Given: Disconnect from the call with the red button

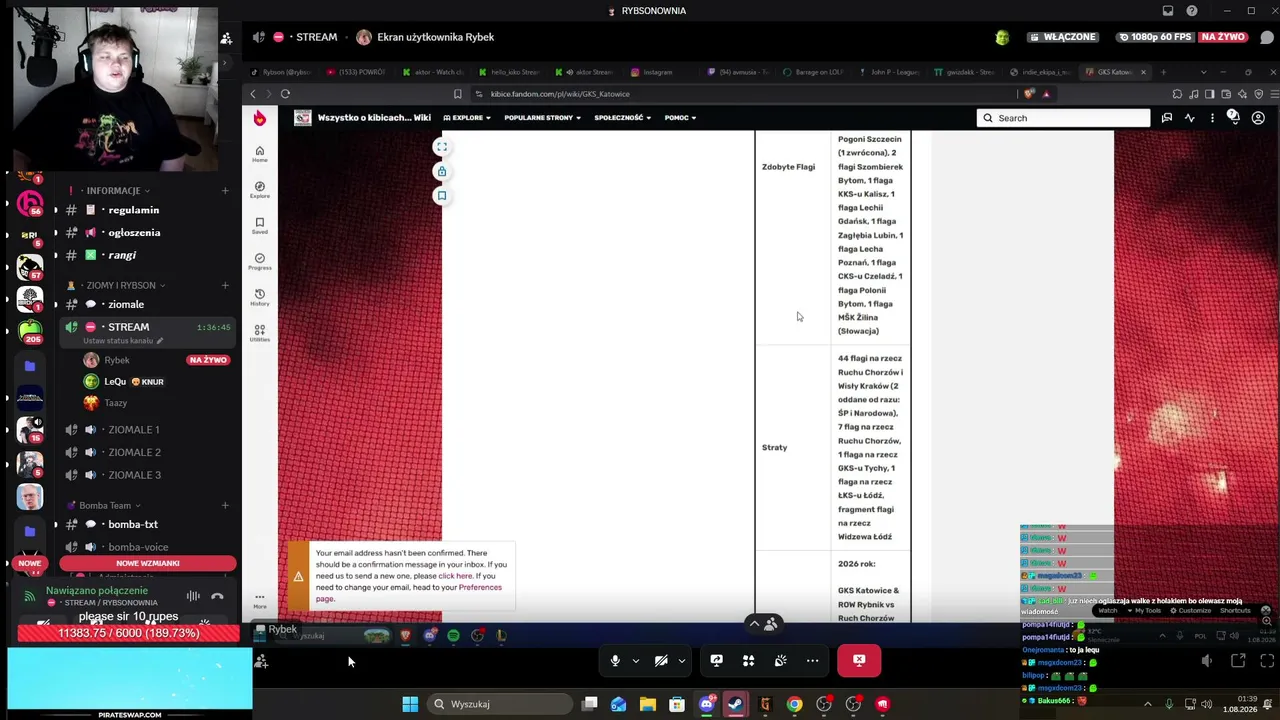Looking at the screenshot, I should [x=859, y=660].
